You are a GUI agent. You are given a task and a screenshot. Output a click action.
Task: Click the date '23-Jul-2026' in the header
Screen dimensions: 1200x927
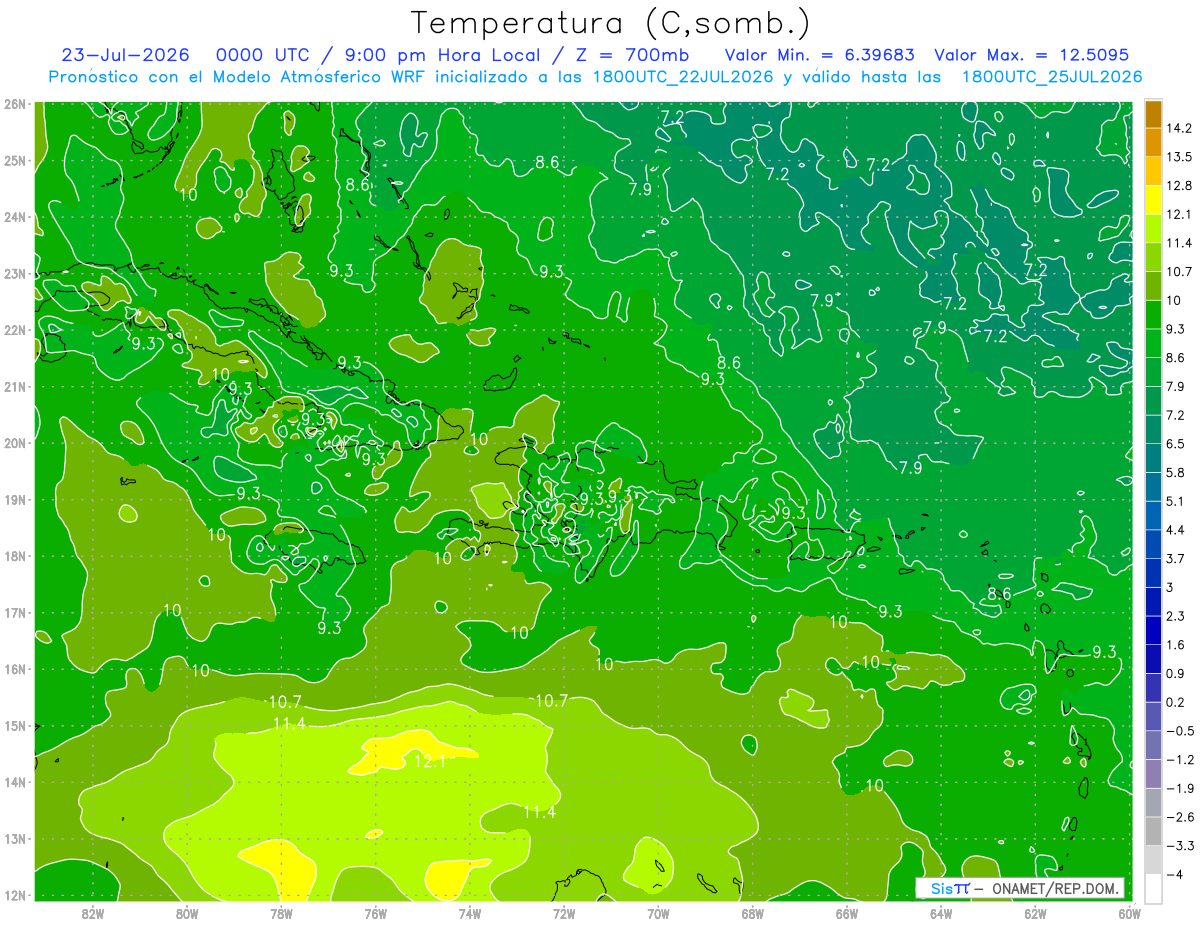pyautogui.click(x=127, y=55)
